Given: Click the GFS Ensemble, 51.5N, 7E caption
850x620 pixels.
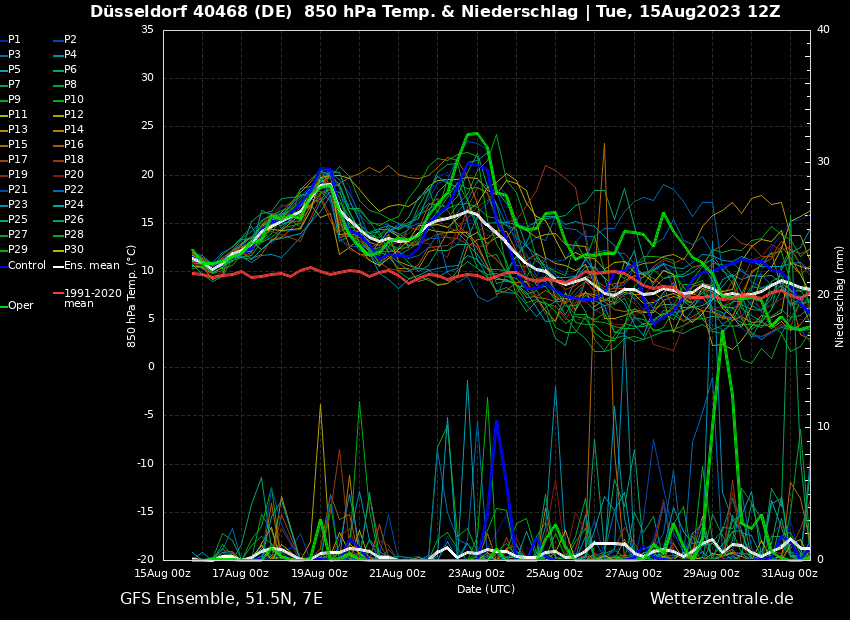Looking at the screenshot, I should (x=221, y=599).
